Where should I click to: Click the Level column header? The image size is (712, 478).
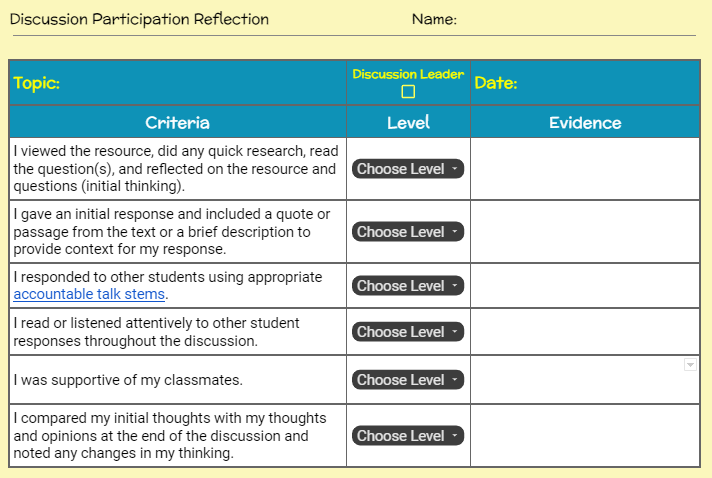pos(408,123)
